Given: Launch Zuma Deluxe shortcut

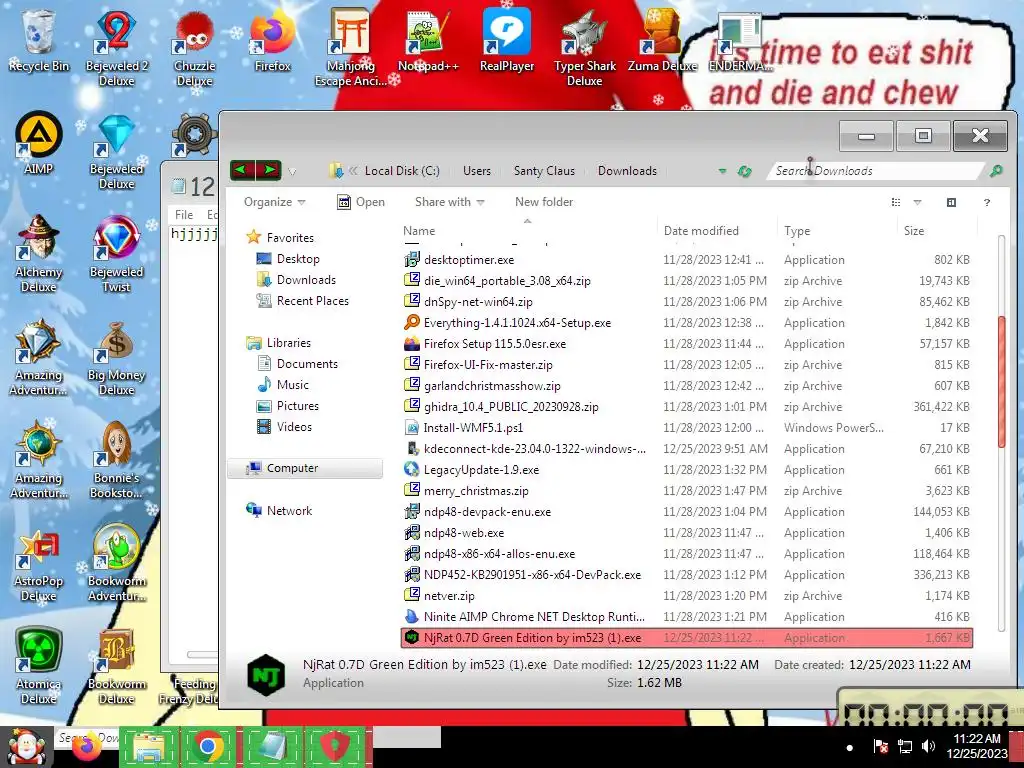Looking at the screenshot, I should (662, 40).
